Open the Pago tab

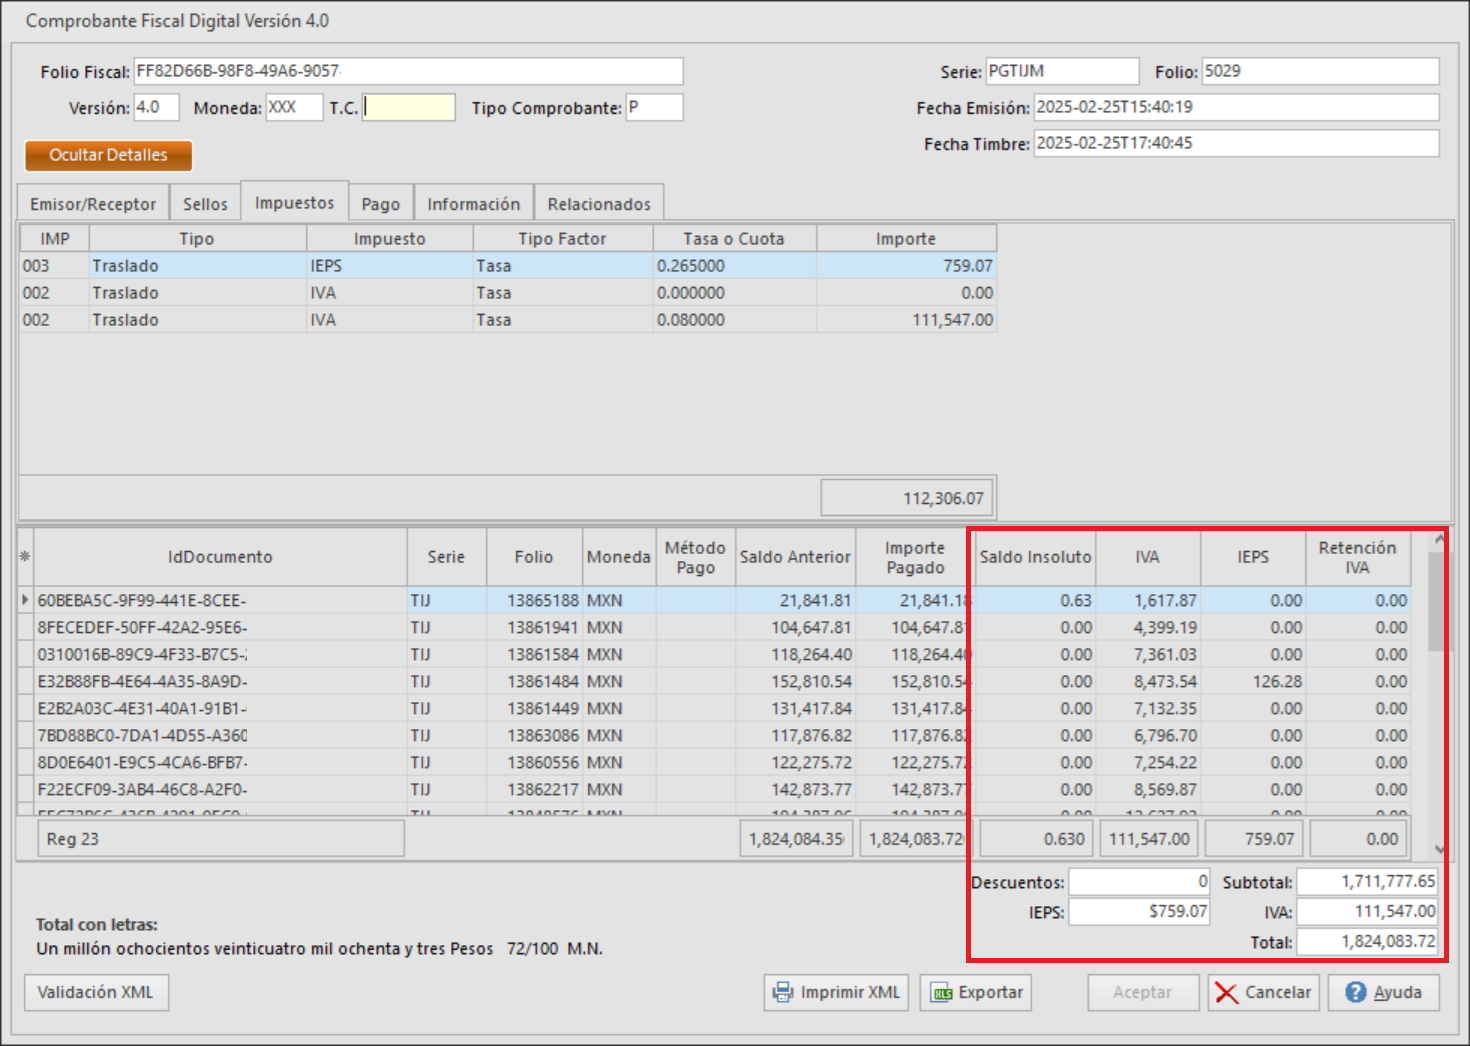click(x=381, y=203)
